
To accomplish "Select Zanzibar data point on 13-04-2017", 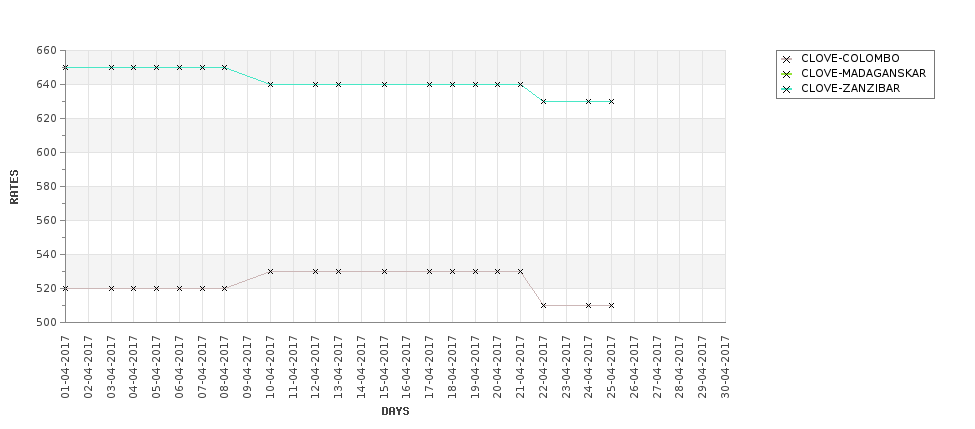I will coord(338,85).
